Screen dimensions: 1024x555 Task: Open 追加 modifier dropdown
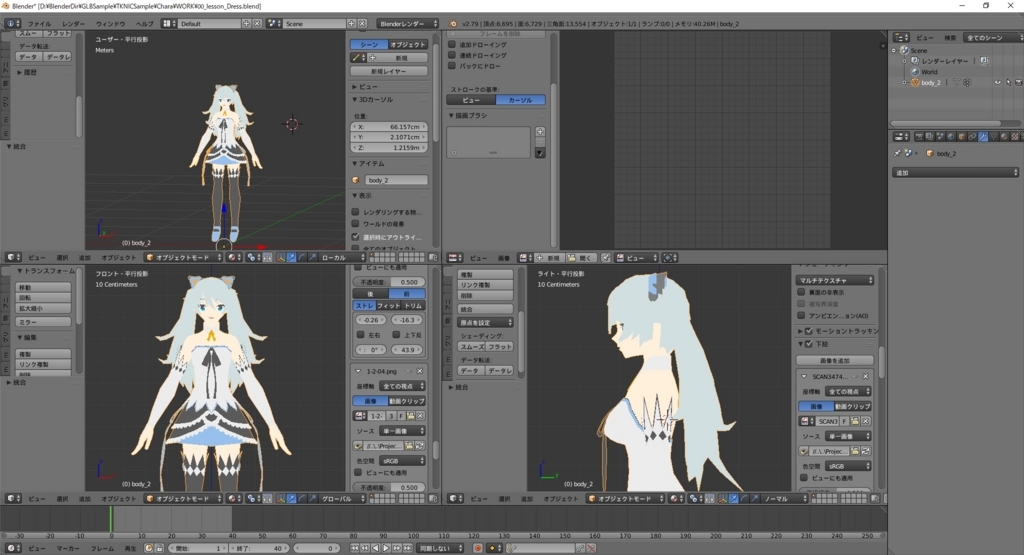point(955,172)
